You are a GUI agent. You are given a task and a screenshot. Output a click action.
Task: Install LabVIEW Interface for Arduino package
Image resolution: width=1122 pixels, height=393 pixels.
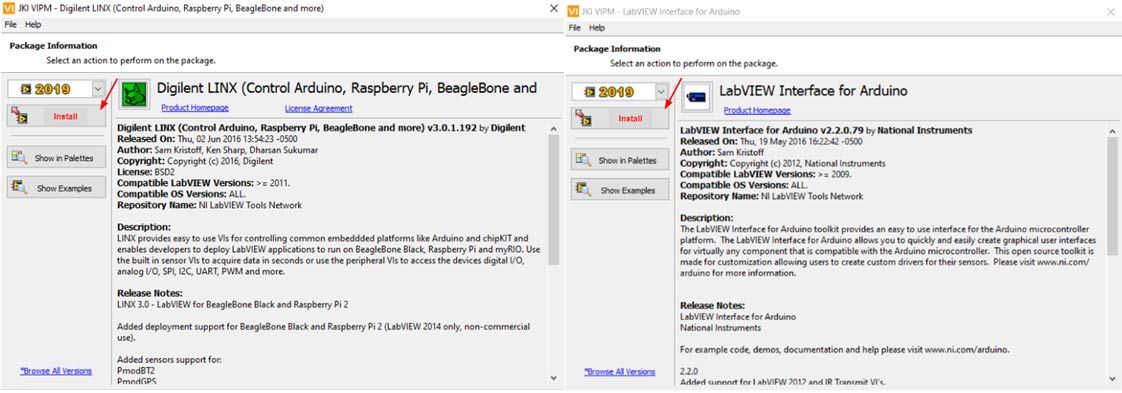pos(620,118)
